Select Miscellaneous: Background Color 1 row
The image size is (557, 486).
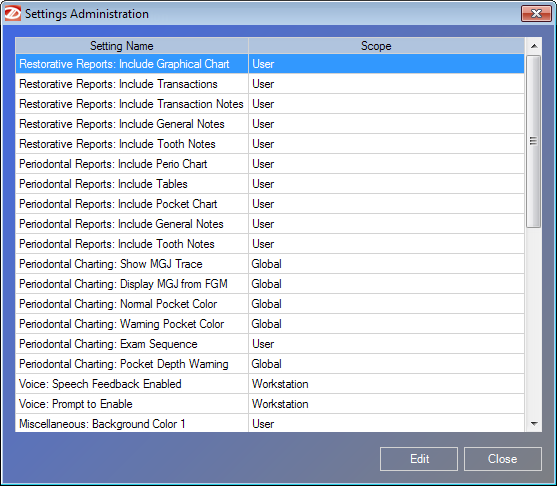[270, 423]
